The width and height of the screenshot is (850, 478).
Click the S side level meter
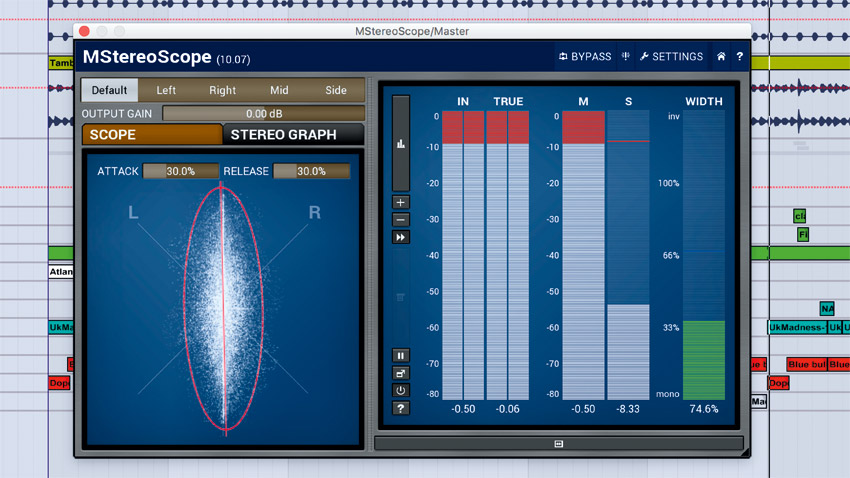[628, 255]
